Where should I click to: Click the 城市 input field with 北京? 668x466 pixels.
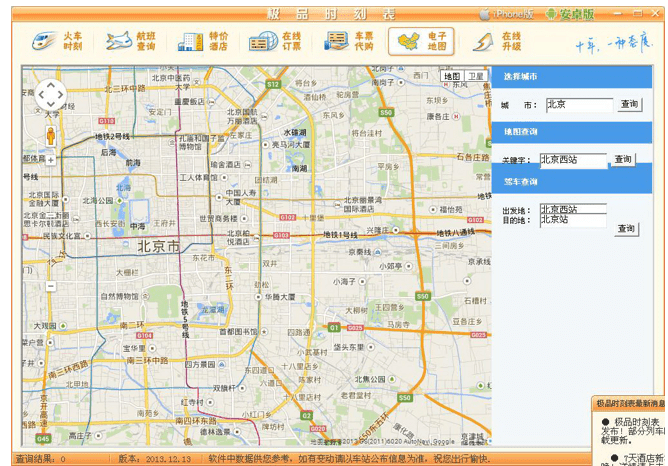(x=578, y=104)
